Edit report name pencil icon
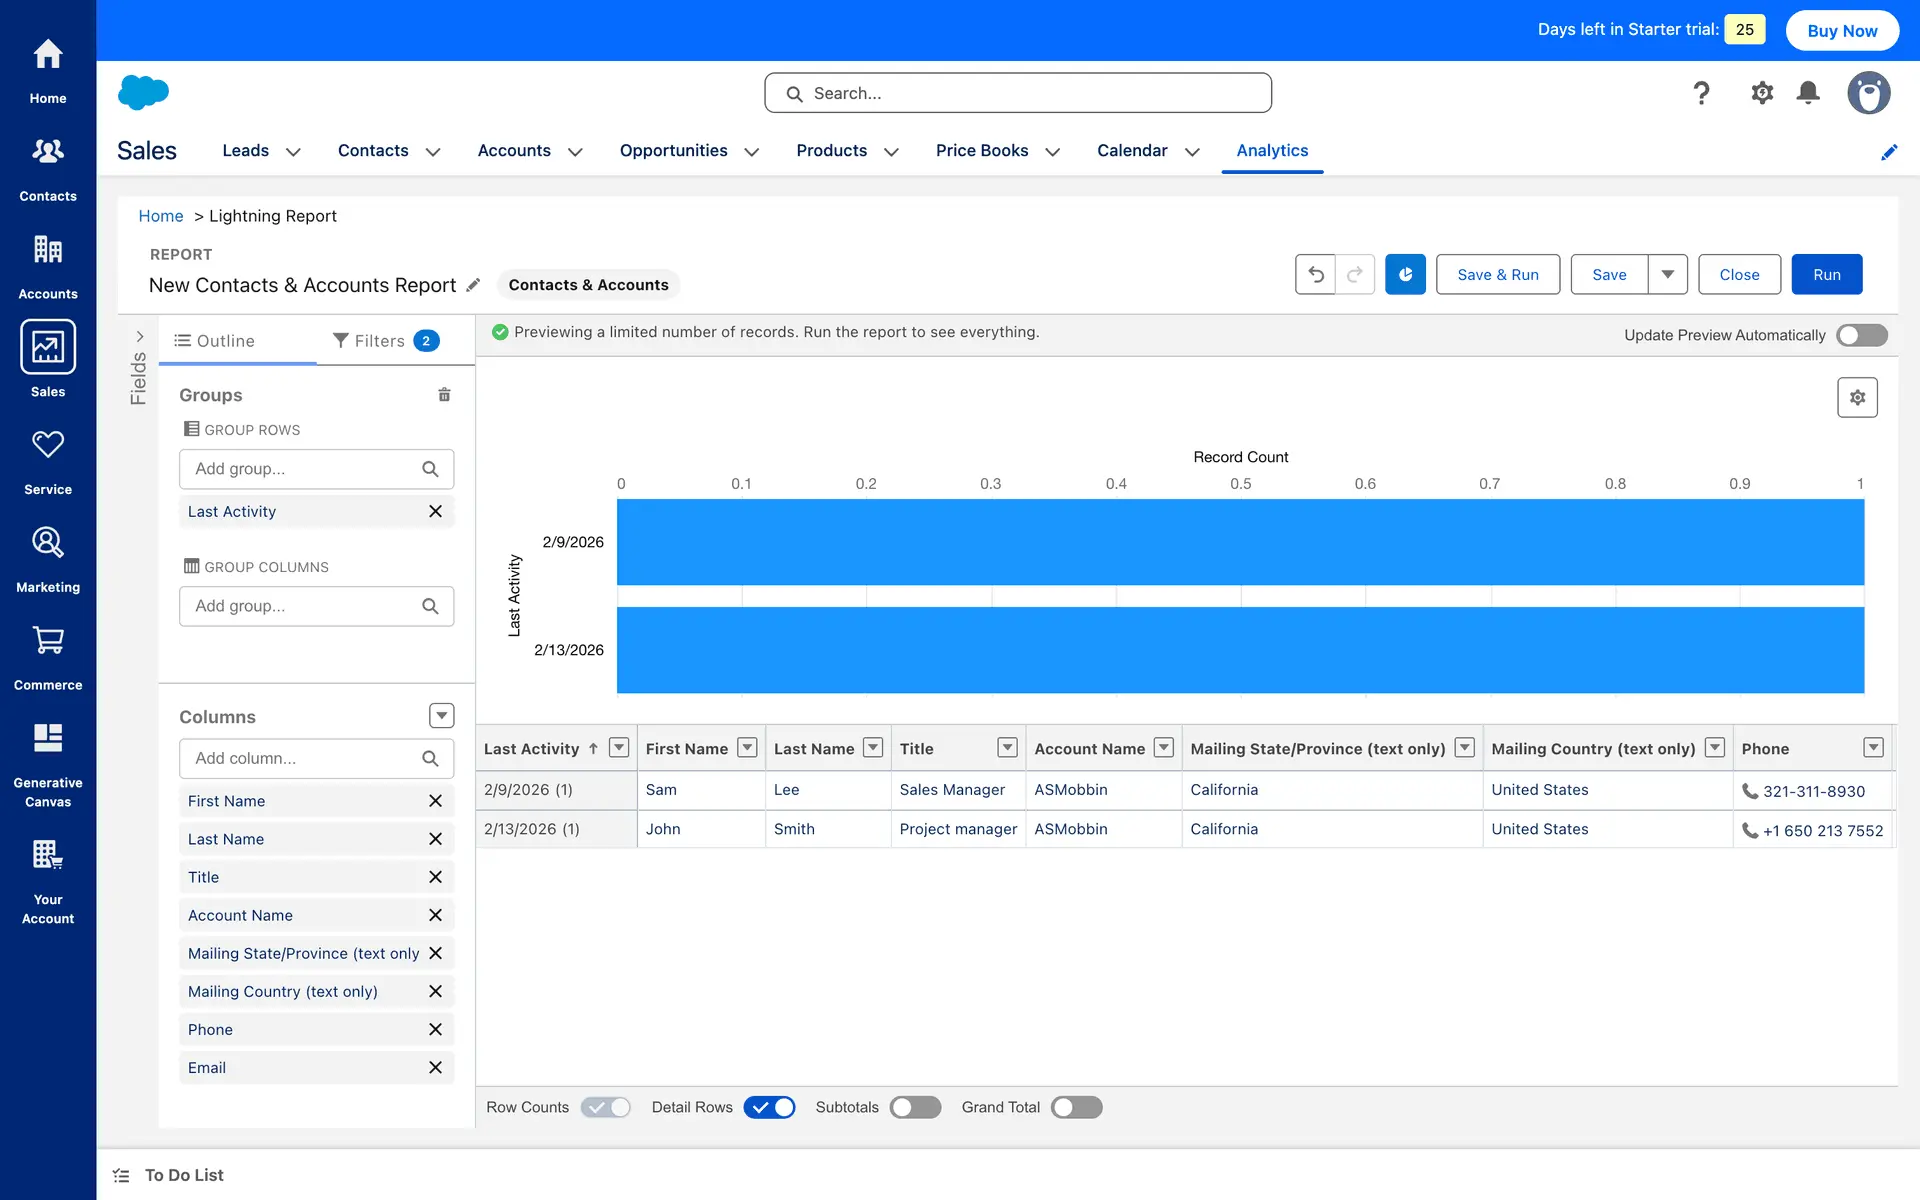Screen dimensions: 1920x1200 coord(474,286)
